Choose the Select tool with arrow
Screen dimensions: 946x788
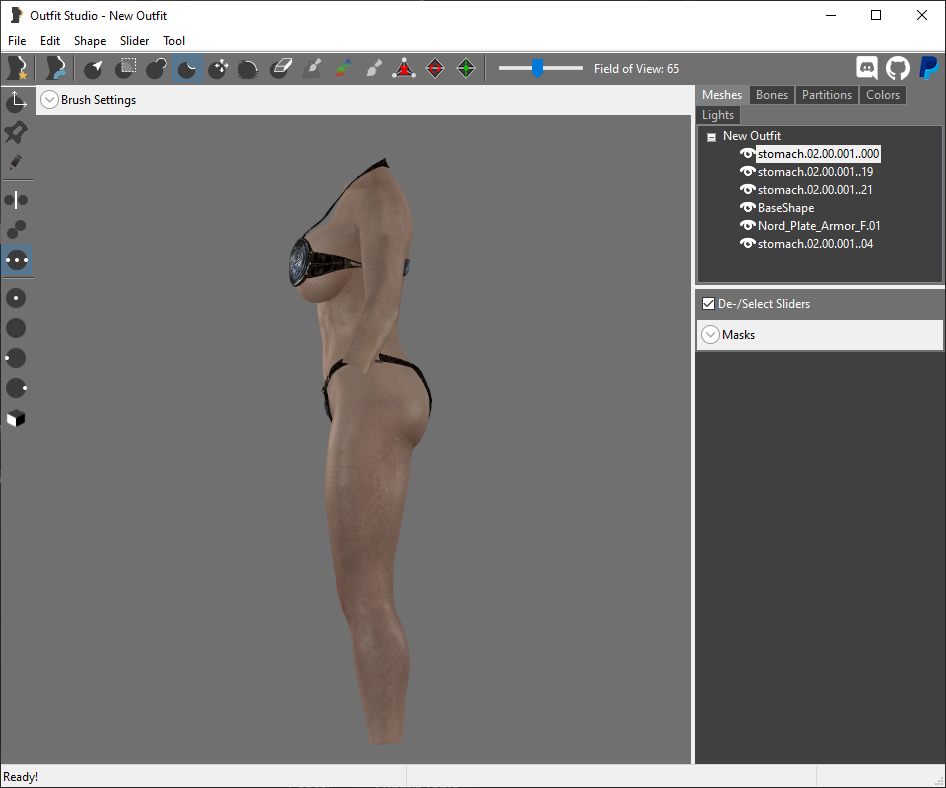click(x=93, y=69)
